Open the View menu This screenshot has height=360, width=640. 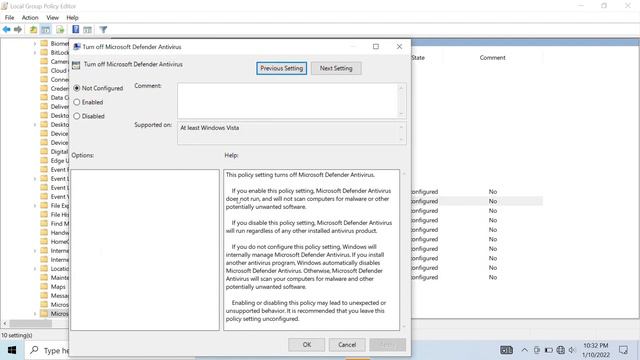pos(52,18)
